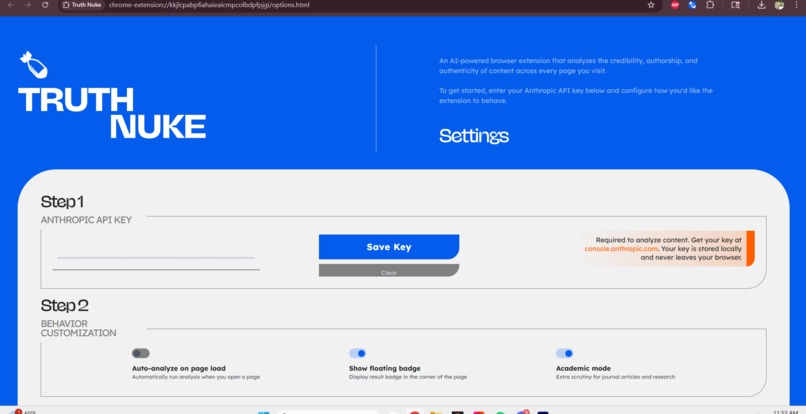Disable the Show floating badge toggle
This screenshot has width=806, height=414.
(357, 353)
